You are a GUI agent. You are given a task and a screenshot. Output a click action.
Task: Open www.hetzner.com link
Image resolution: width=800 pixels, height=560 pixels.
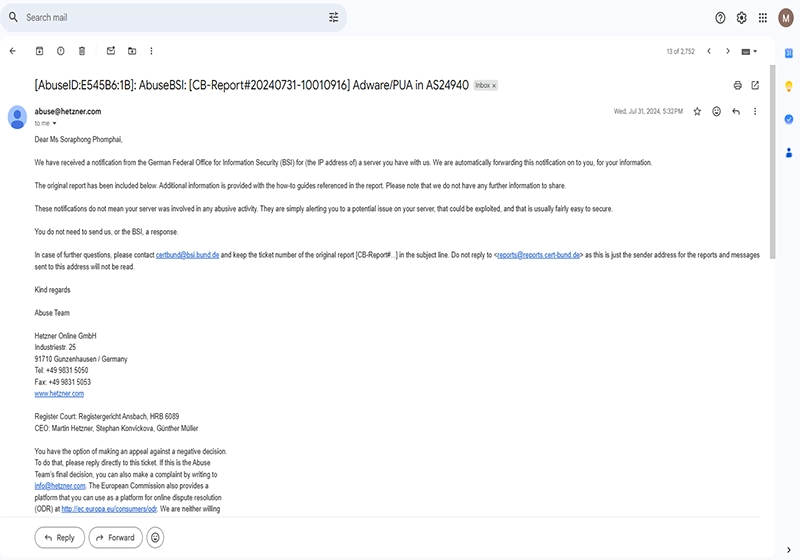59,394
